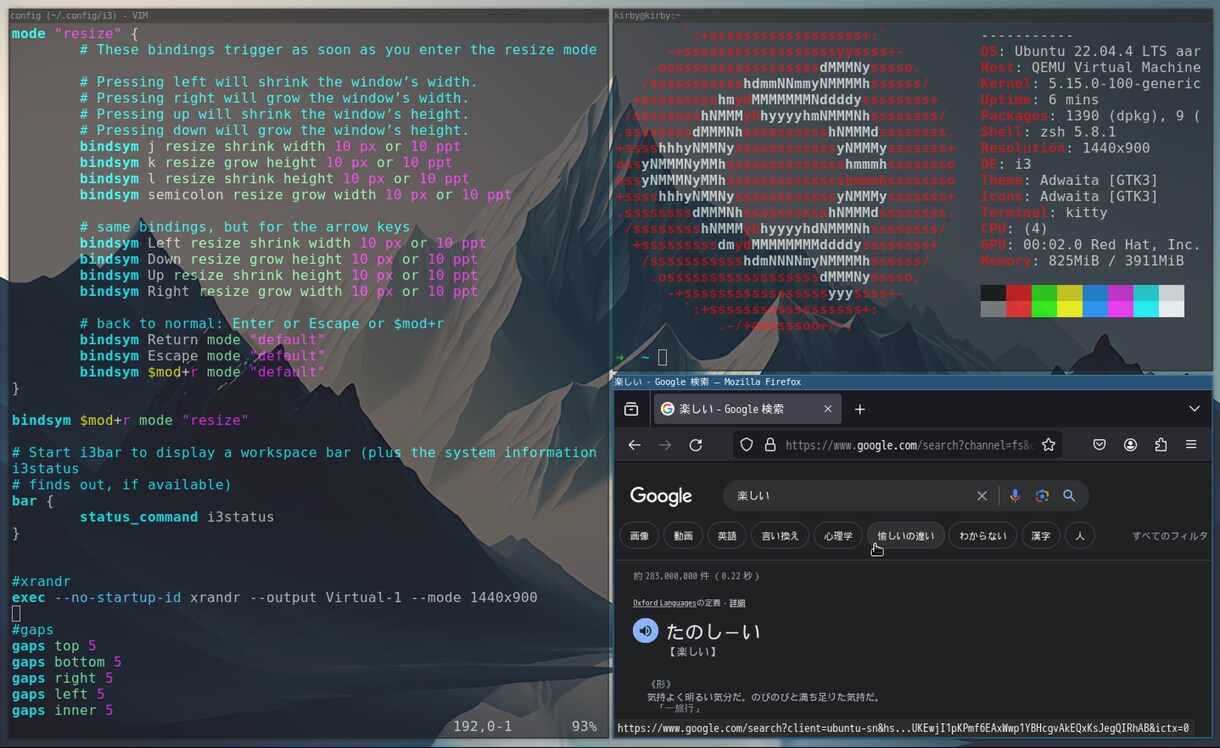1220x748 pixels.
Task: Open the Firefox account icon
Action: (x=1130, y=445)
